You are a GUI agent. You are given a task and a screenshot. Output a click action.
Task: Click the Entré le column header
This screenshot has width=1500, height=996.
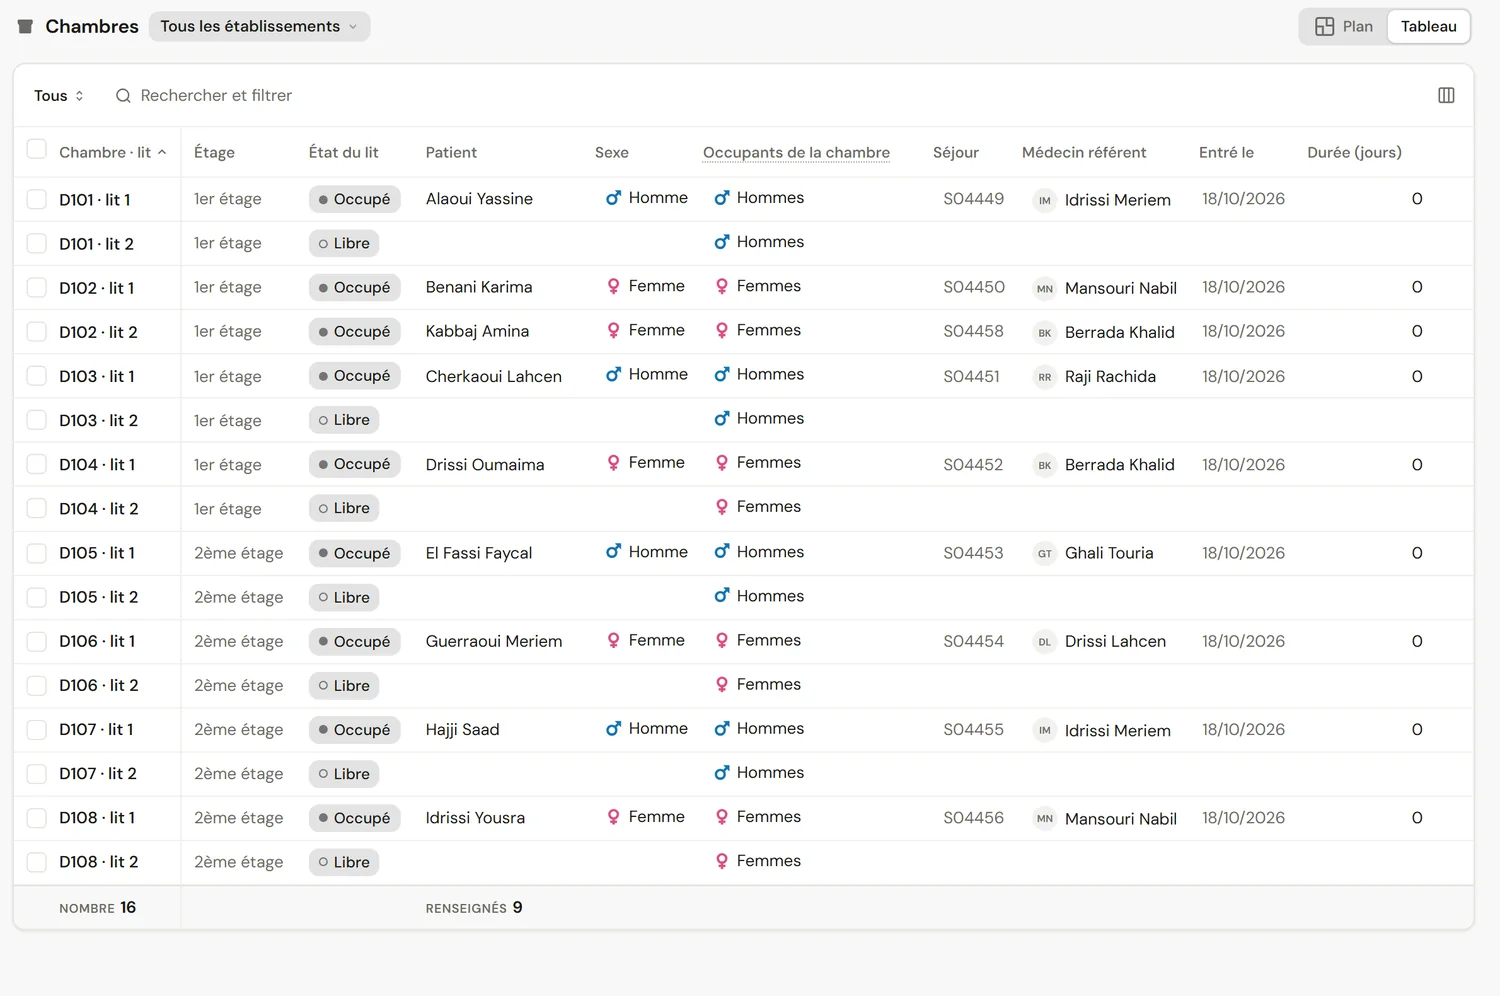click(x=1226, y=152)
